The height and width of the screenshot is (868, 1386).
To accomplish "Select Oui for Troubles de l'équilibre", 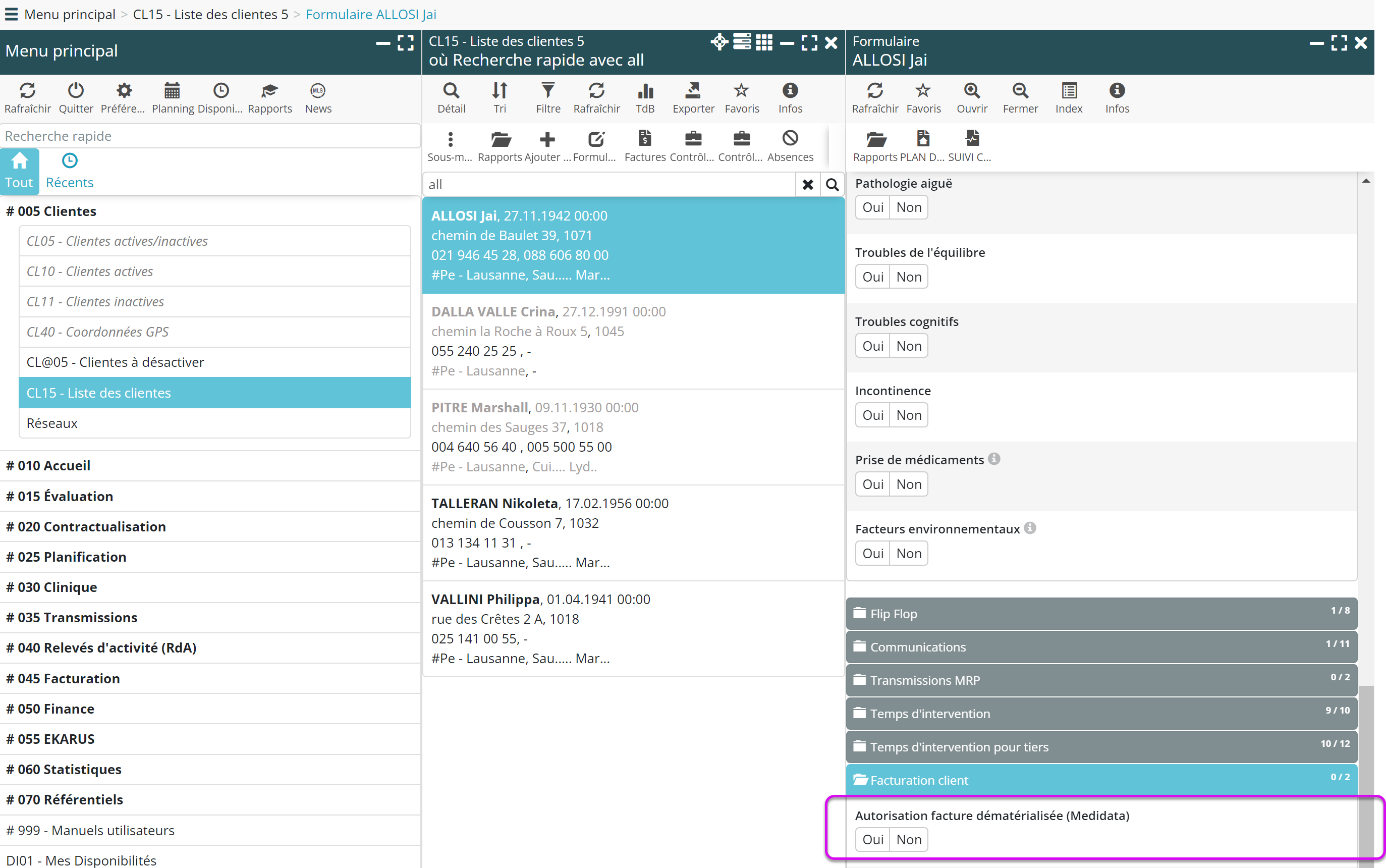I will pyautogui.click(x=873, y=277).
